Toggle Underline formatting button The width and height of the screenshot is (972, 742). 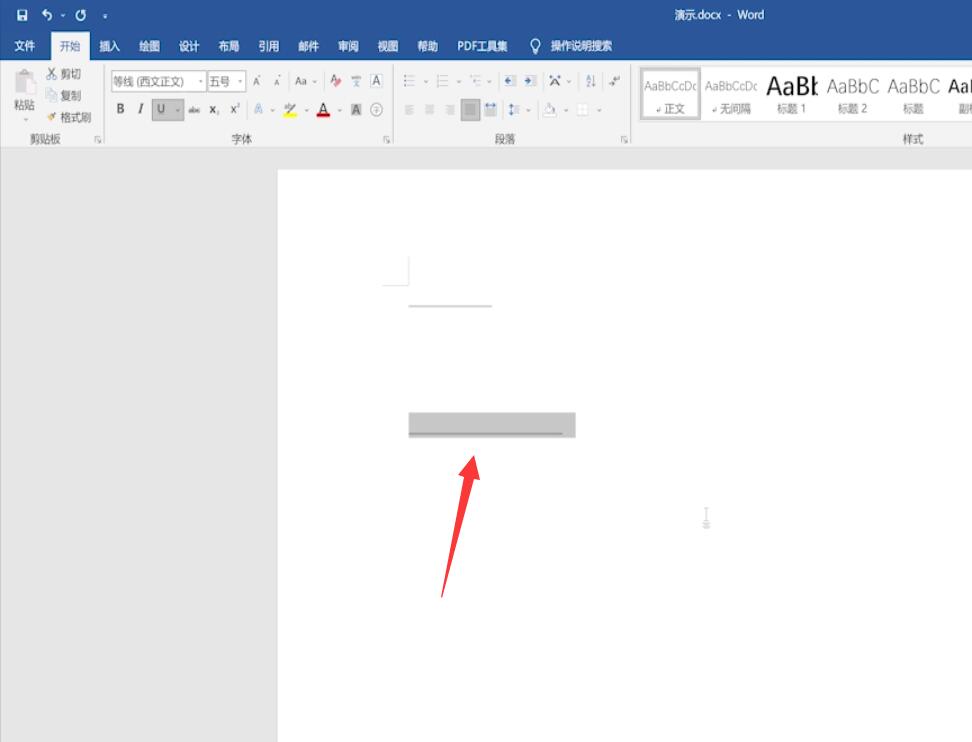point(161,109)
